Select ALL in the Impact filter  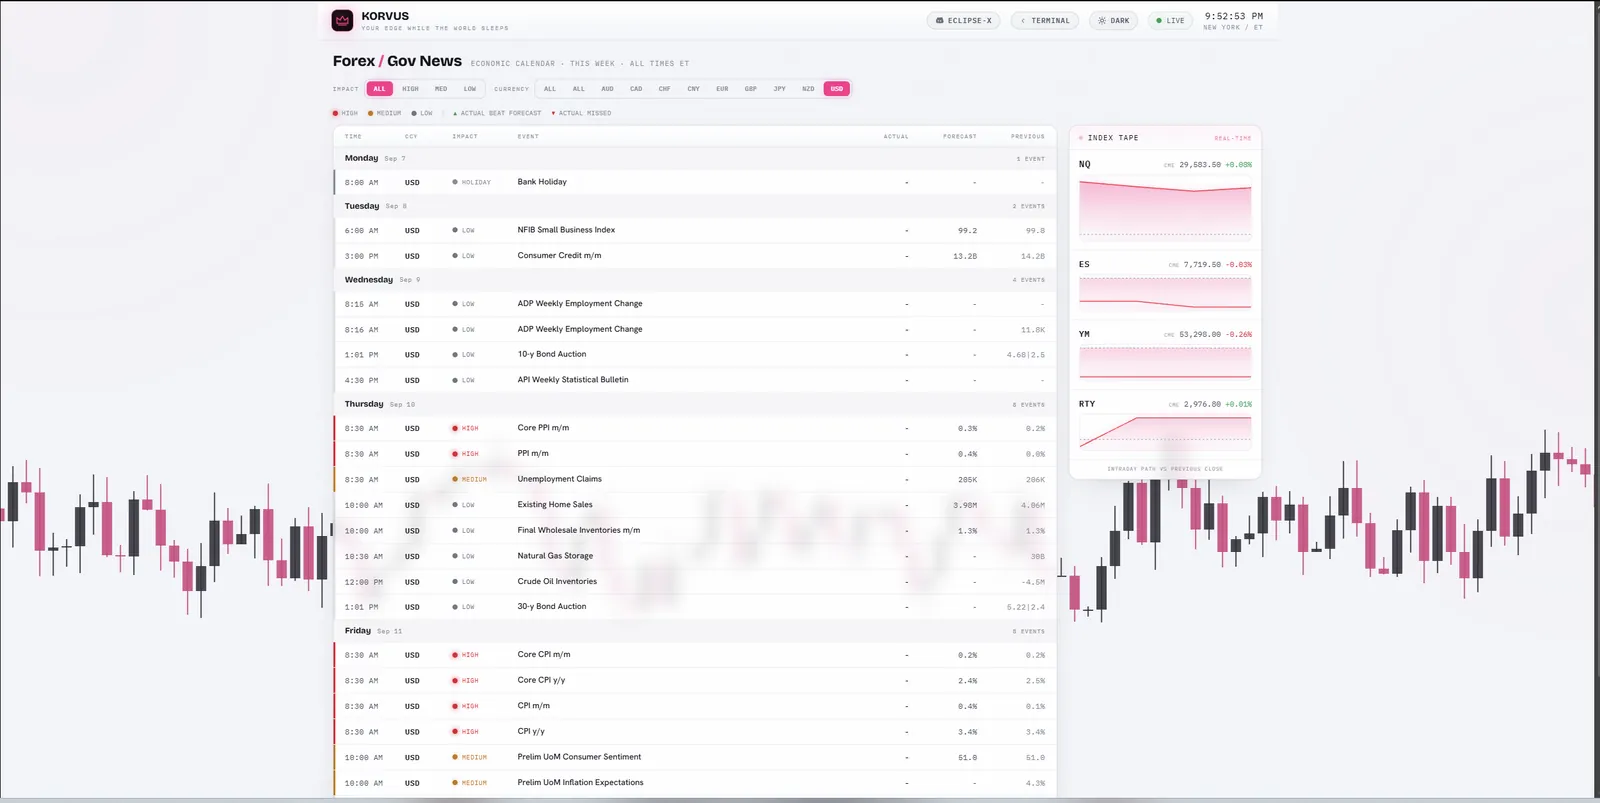[x=379, y=89]
